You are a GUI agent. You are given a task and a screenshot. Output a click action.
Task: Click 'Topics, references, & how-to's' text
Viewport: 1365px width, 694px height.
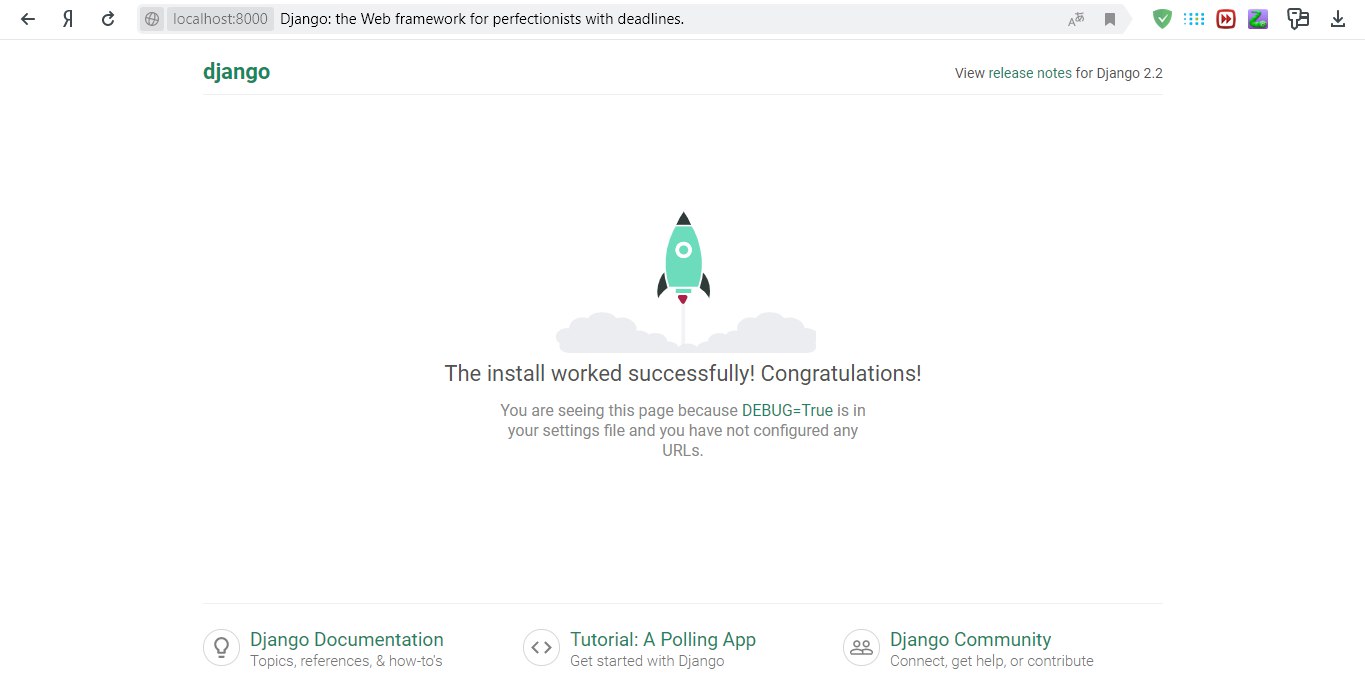[346, 661]
